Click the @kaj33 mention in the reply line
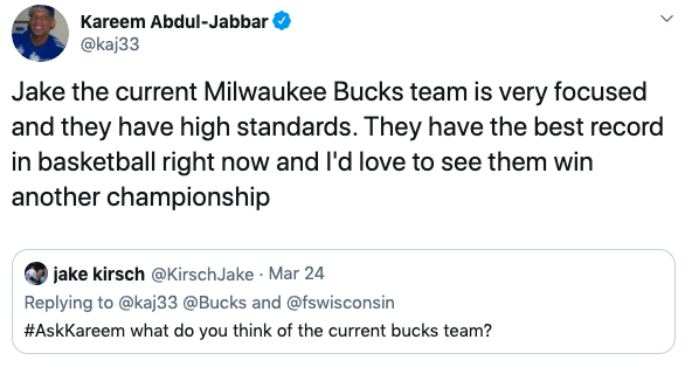 [x=148, y=303]
